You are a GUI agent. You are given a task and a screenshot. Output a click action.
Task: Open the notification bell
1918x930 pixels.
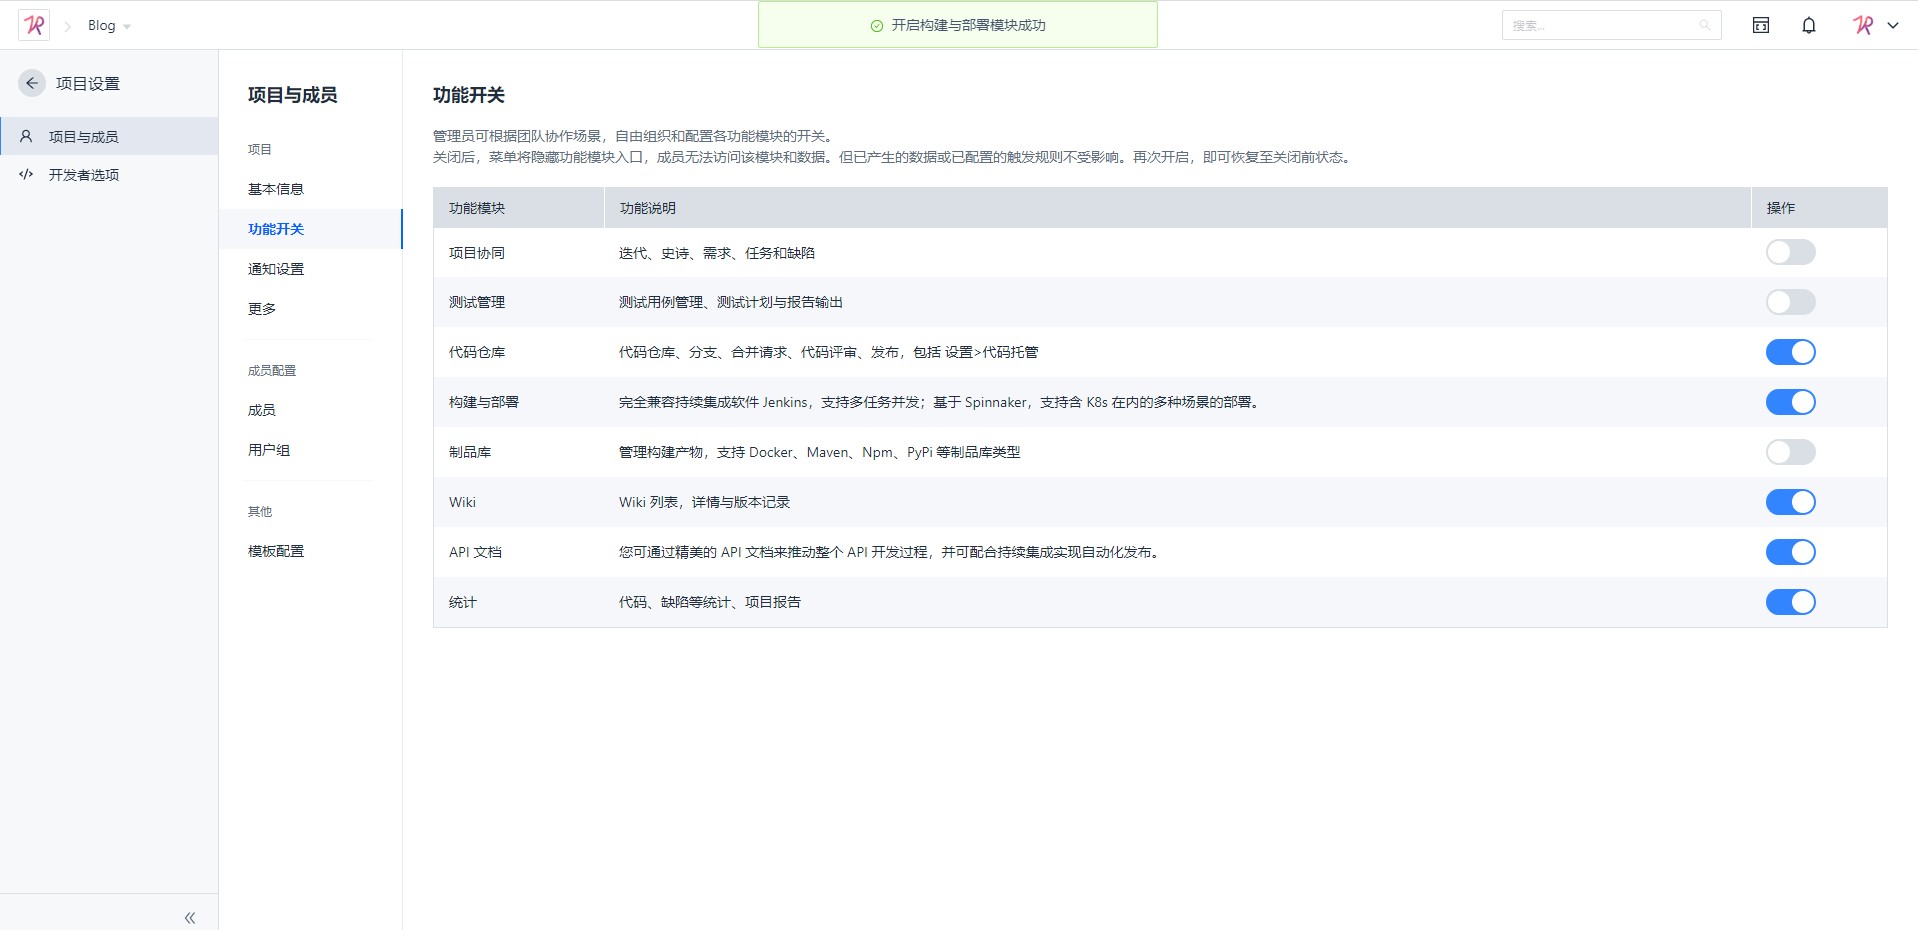tap(1808, 25)
